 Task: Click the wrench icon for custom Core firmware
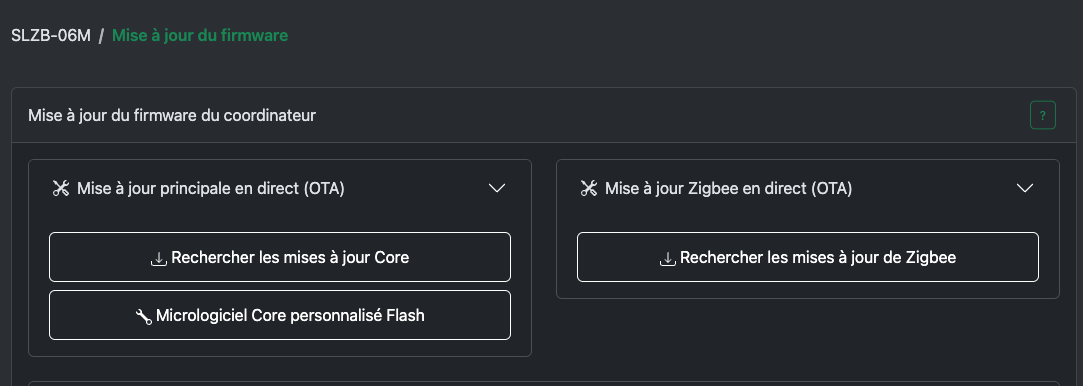144,316
